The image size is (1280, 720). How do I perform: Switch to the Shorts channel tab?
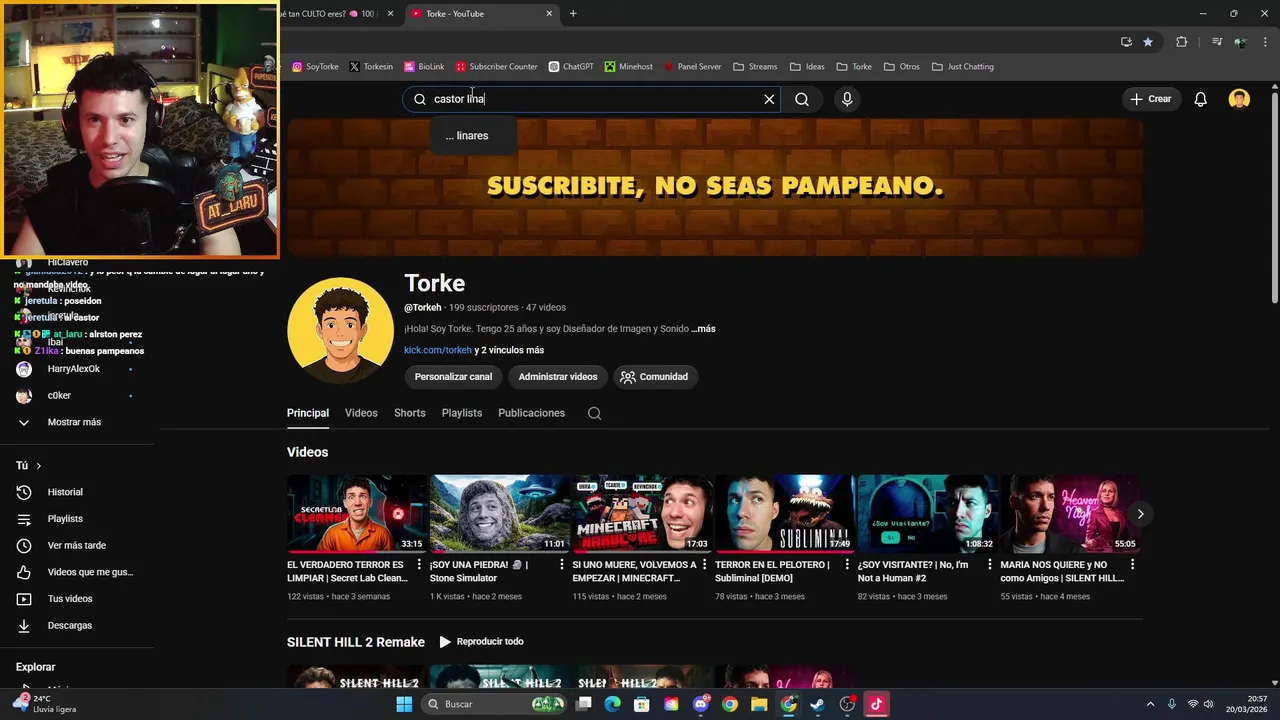tap(409, 413)
